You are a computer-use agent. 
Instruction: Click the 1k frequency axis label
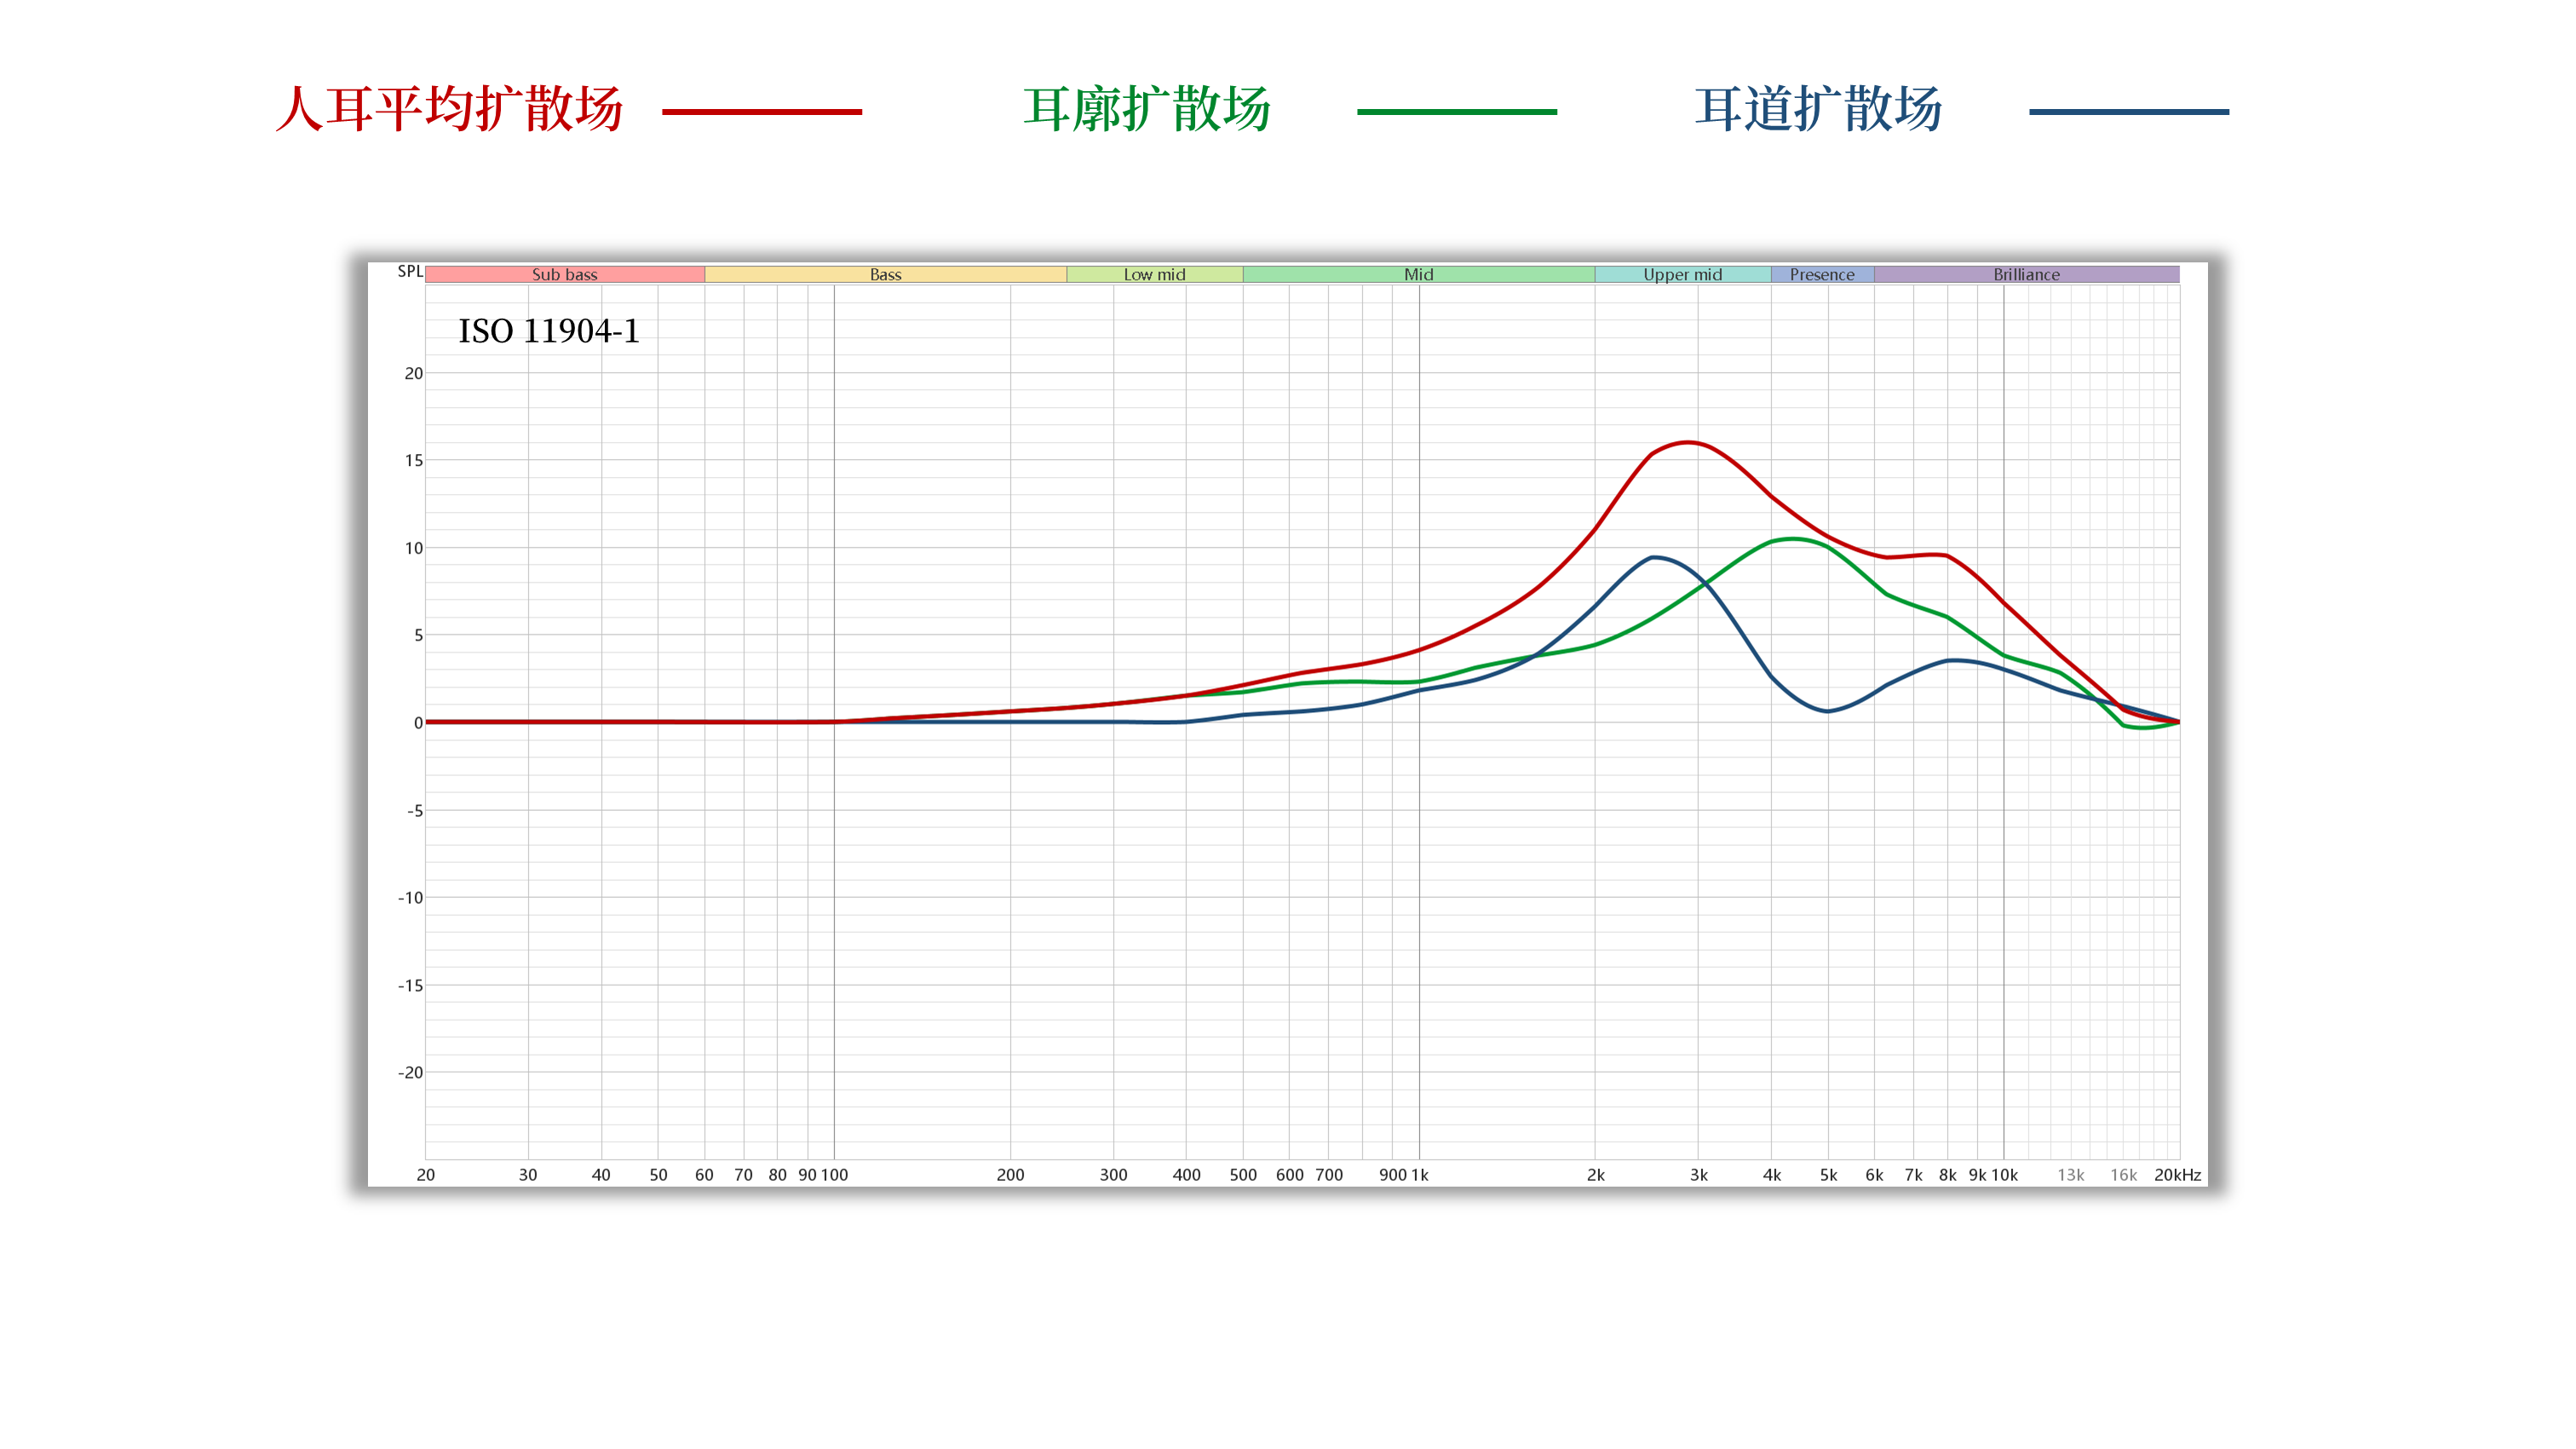(1419, 1175)
